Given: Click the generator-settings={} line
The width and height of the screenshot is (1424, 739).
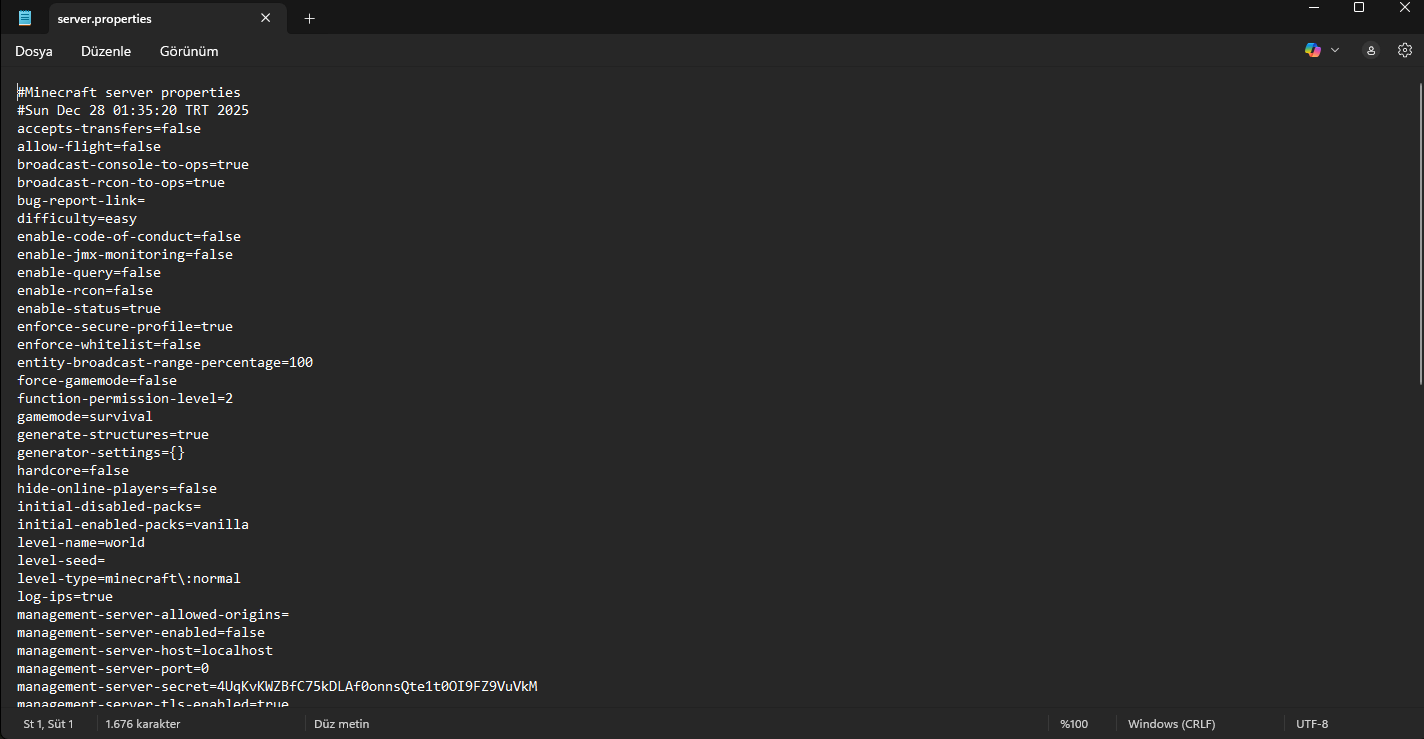Looking at the screenshot, I should [x=101, y=452].
